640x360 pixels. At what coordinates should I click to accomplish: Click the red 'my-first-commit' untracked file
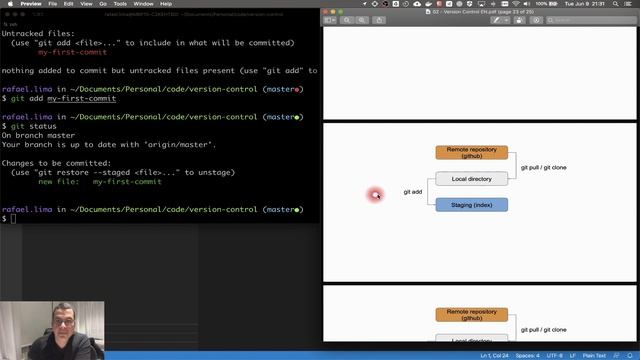tap(72, 52)
